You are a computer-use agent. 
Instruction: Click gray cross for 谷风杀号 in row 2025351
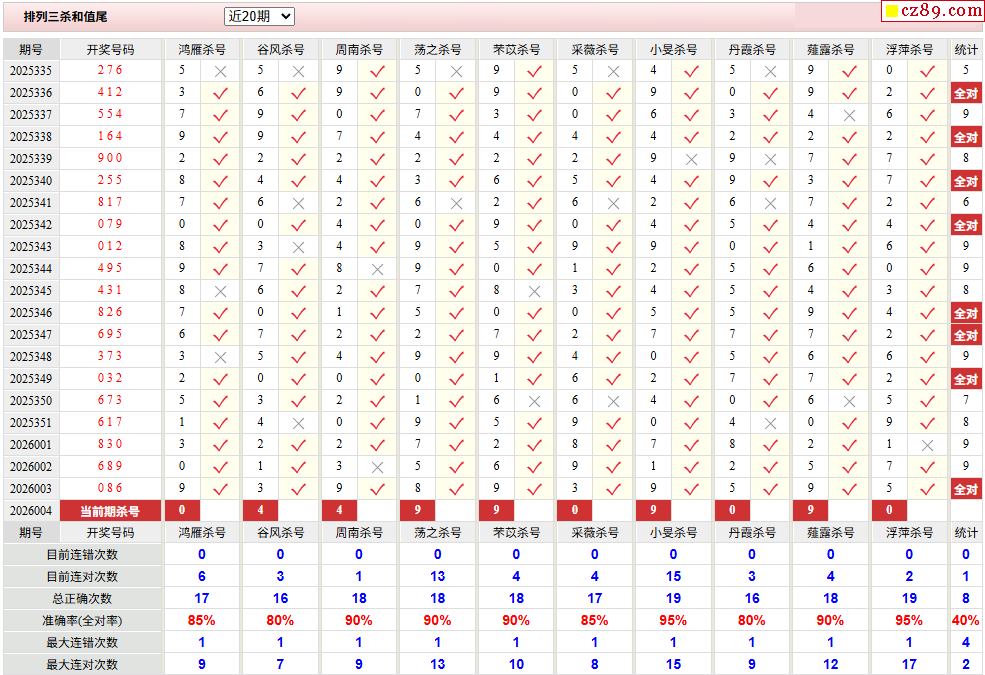[x=298, y=423]
